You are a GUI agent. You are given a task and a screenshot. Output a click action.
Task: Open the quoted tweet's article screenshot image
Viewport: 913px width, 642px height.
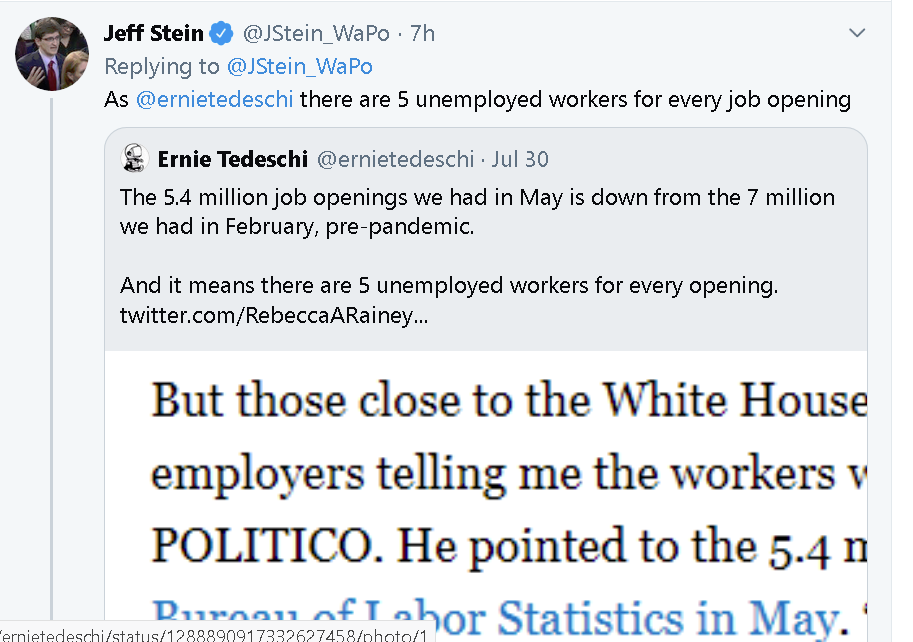[x=486, y=496]
